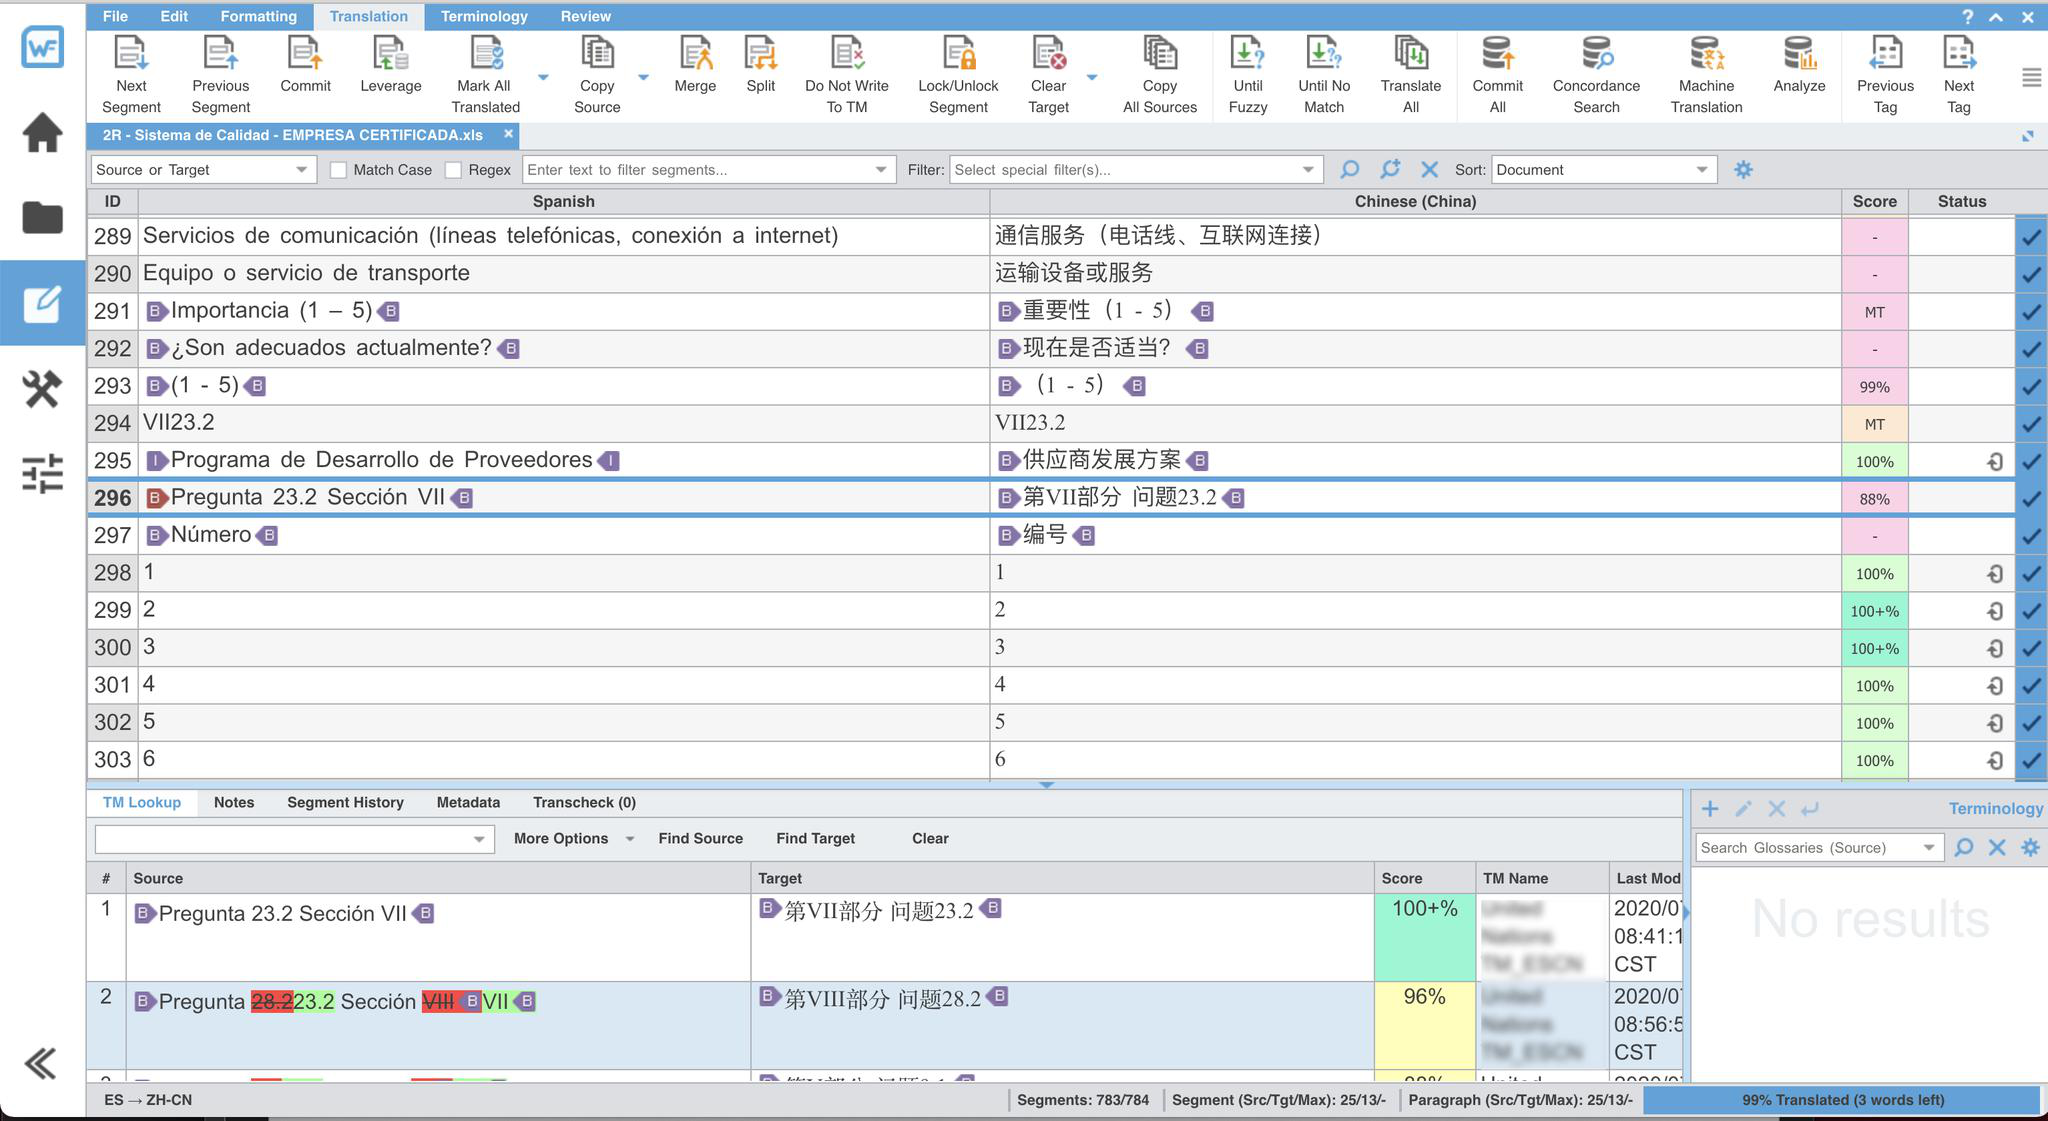The height and width of the screenshot is (1121, 2048).
Task: Clear filter with X icon
Action: tap(1430, 170)
